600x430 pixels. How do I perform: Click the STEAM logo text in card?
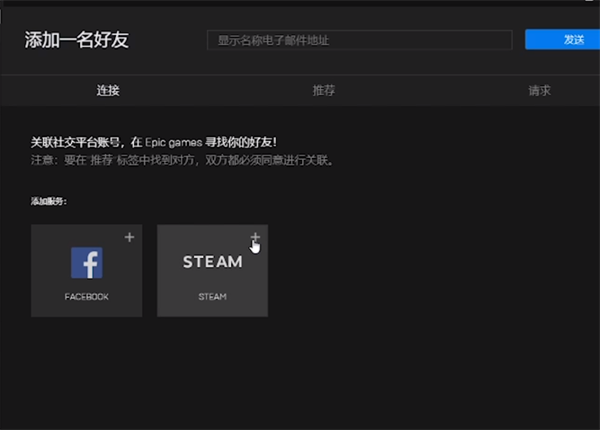212,262
